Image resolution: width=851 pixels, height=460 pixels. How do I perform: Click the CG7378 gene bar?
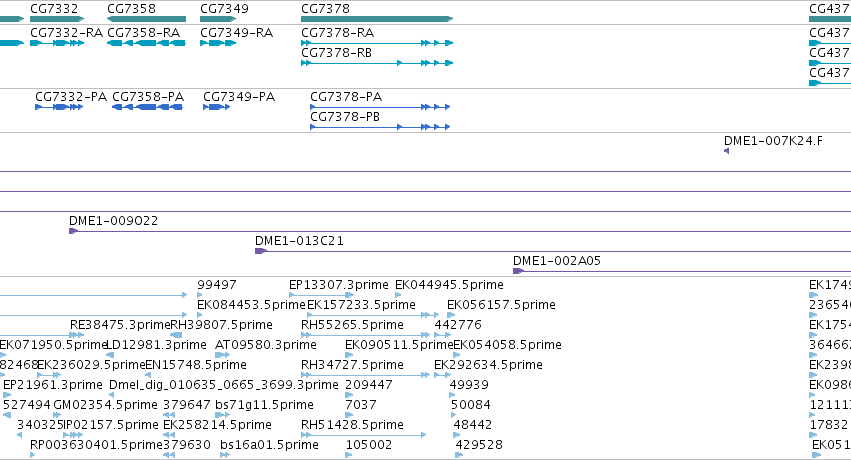tap(377, 19)
